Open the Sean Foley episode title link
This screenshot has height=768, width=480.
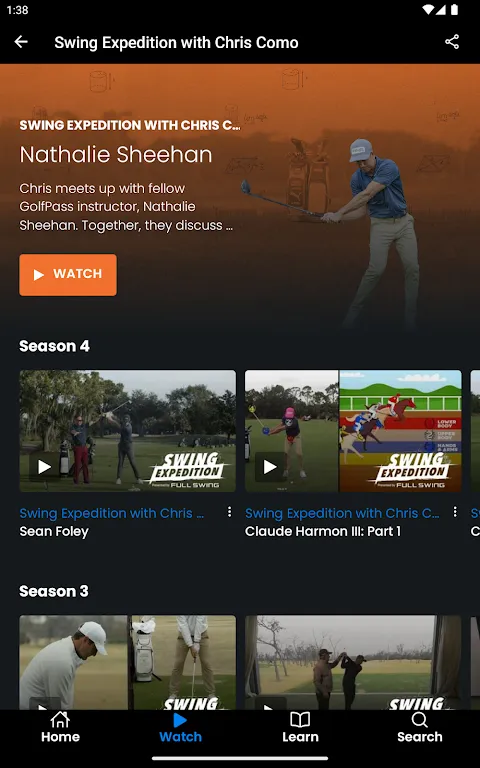pos(54,531)
